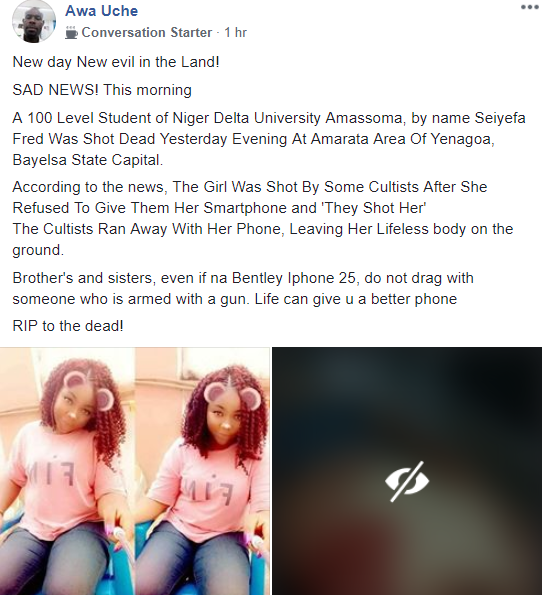This screenshot has height=595, width=542.
Task: Open the three-dot post options menu
Action: 530,7
